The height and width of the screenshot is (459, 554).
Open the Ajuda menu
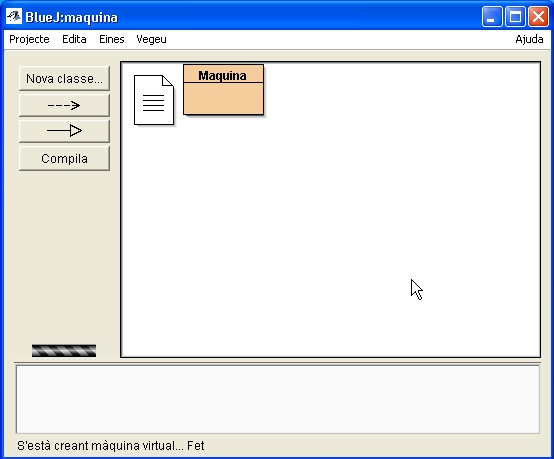click(x=529, y=39)
